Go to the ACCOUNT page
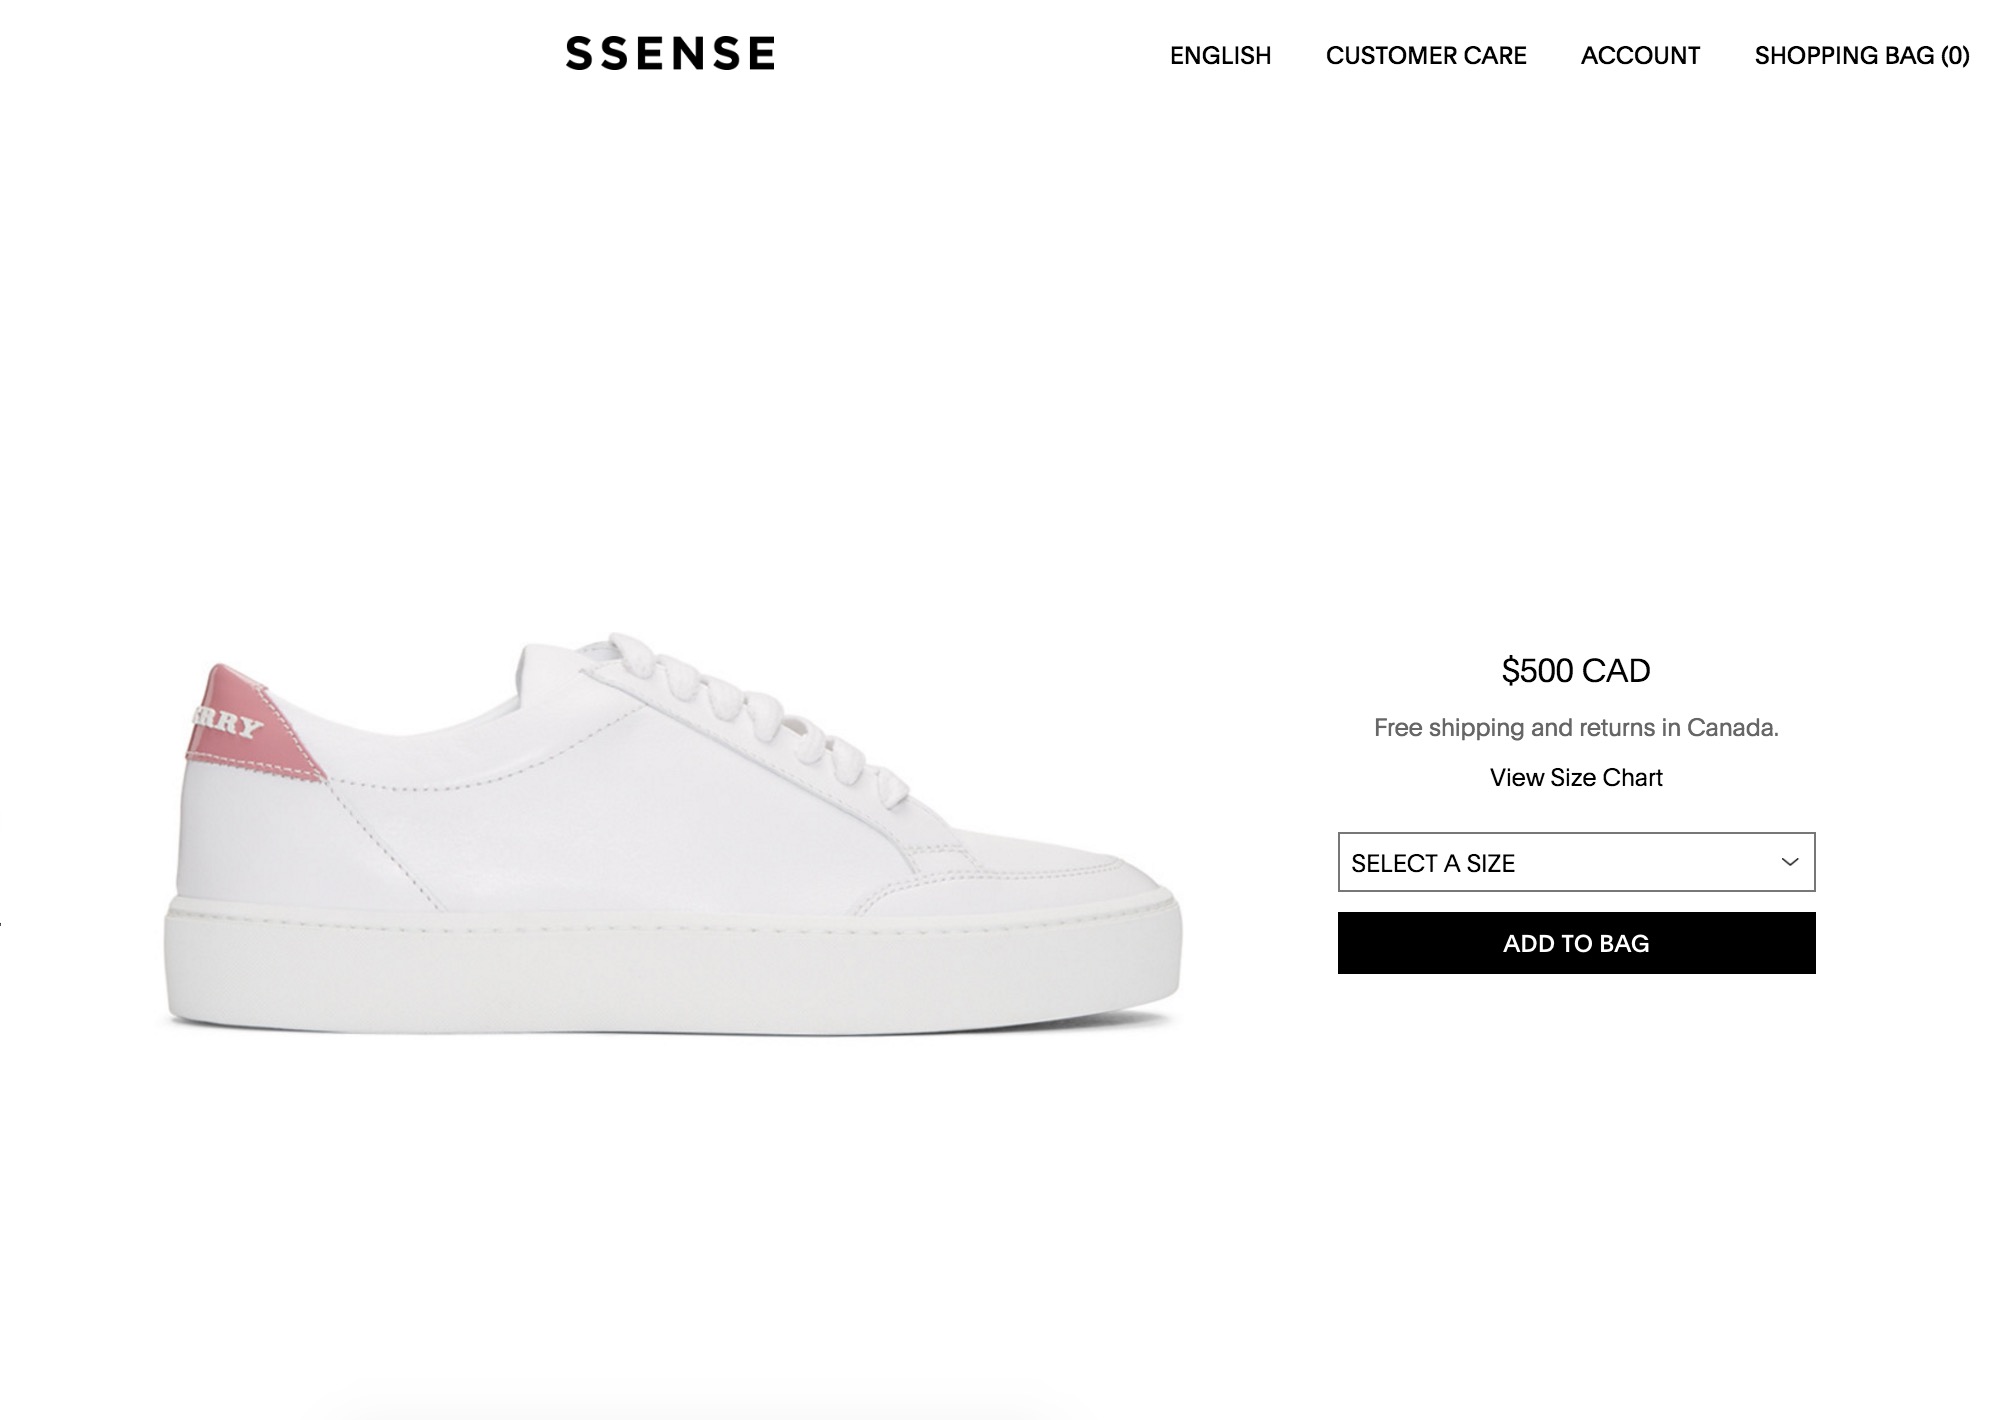This screenshot has width=2000, height=1420. [x=1640, y=55]
